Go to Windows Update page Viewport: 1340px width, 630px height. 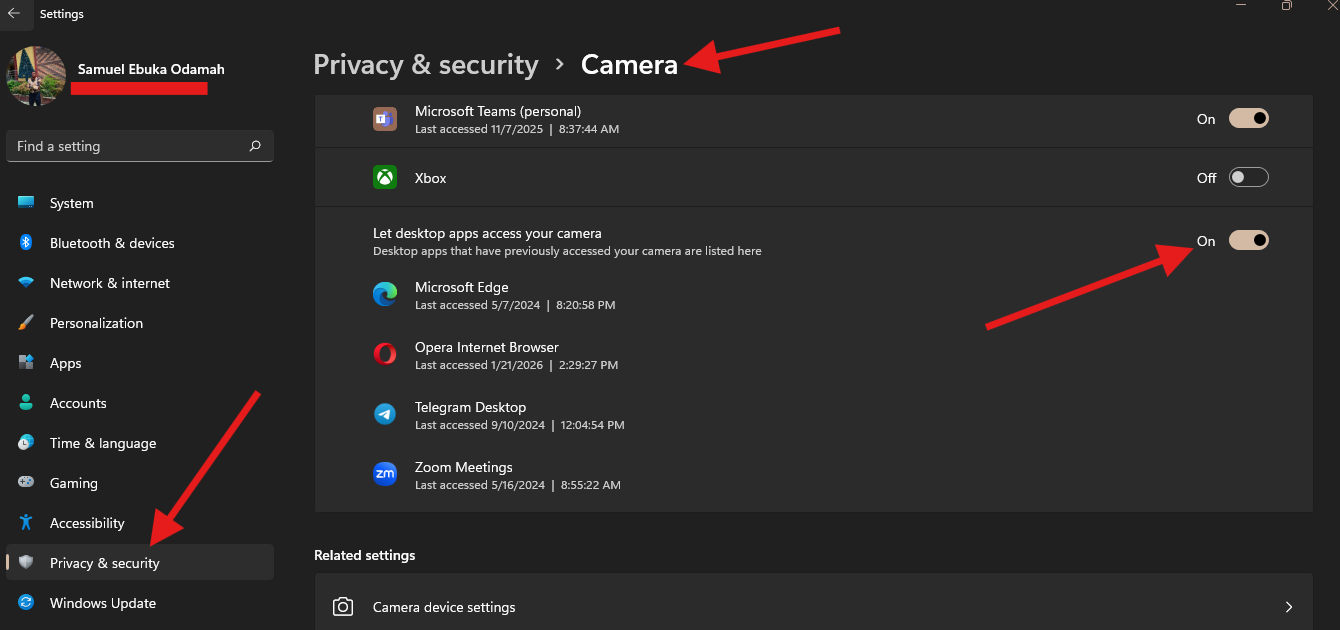tap(103, 603)
